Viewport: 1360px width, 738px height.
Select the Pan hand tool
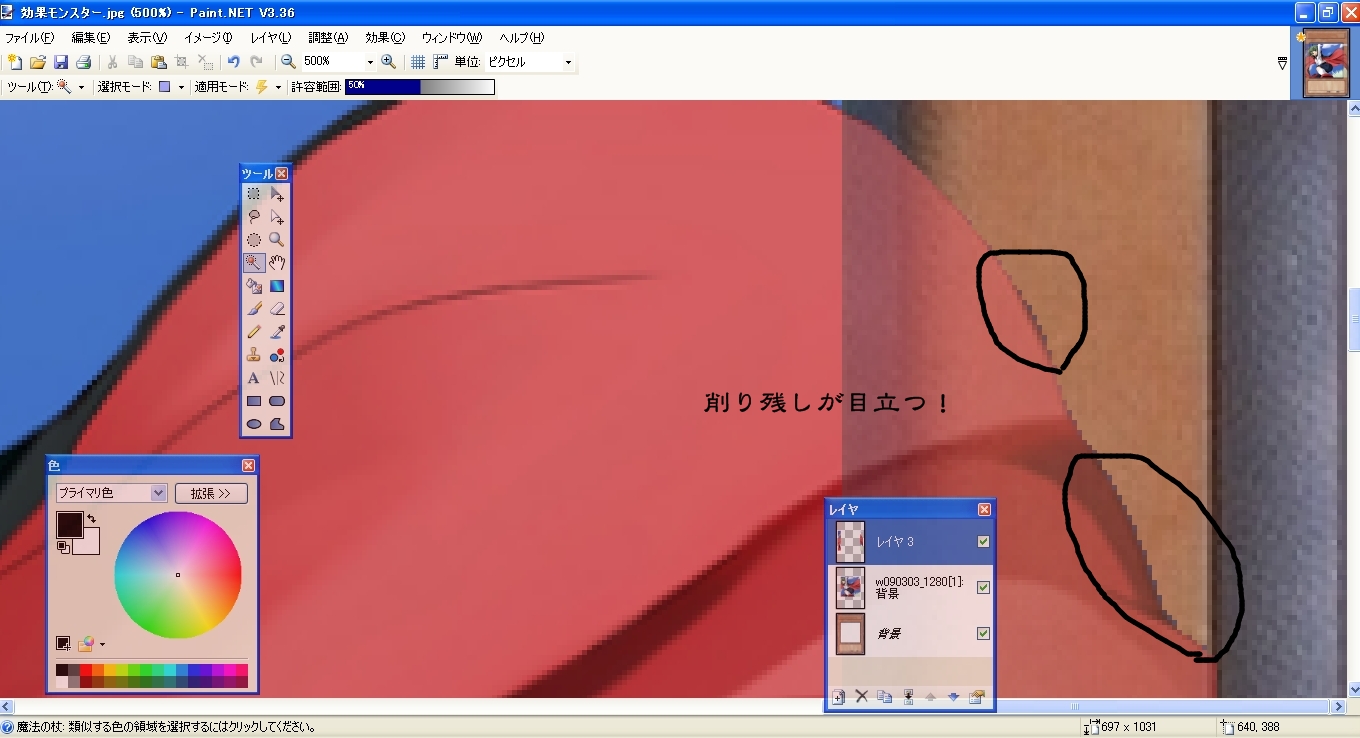[277, 263]
